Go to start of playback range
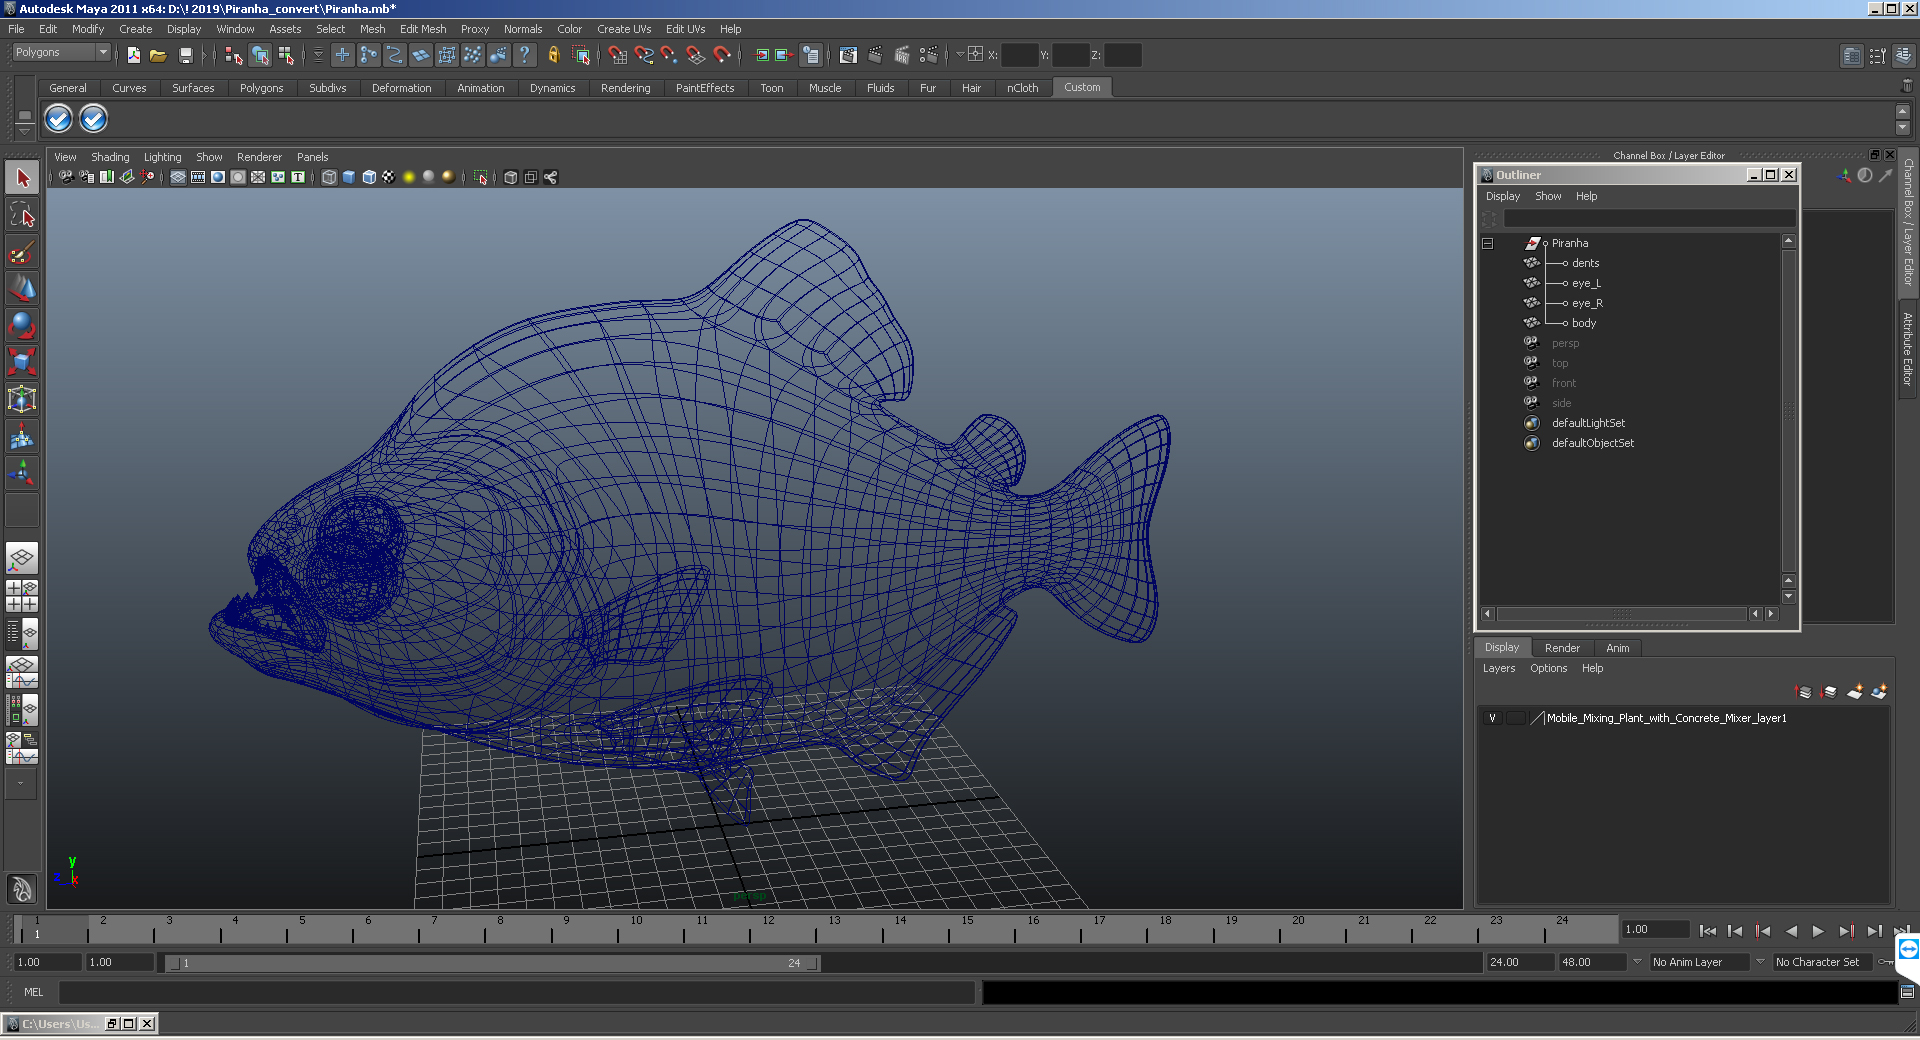The height and width of the screenshot is (1040, 1920). pos(1707,931)
